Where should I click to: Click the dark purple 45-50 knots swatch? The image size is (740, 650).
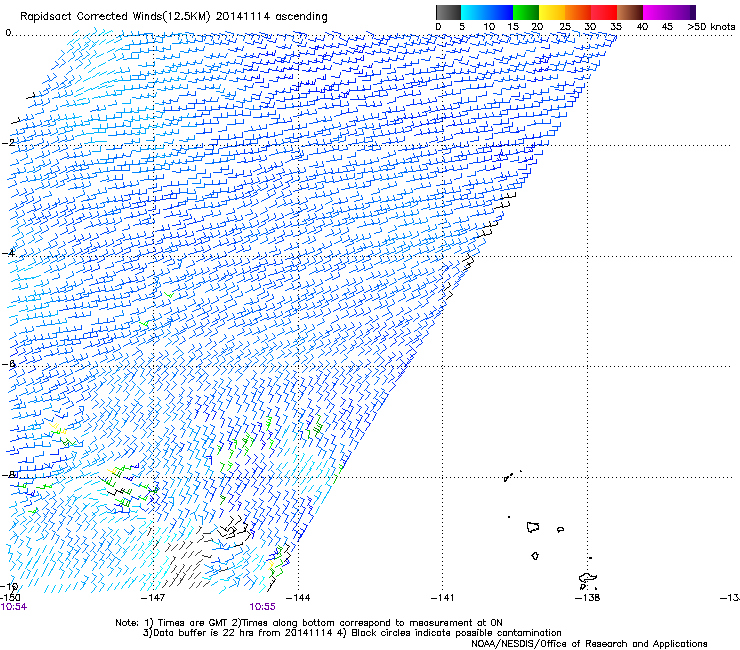(682, 12)
